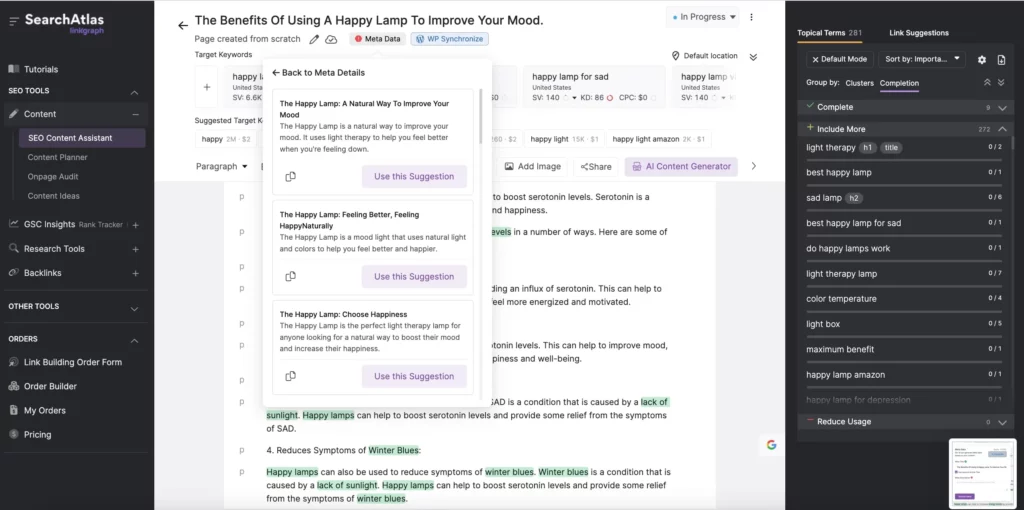Collapse the Content submenu
The height and width of the screenshot is (510, 1024).
point(135,114)
